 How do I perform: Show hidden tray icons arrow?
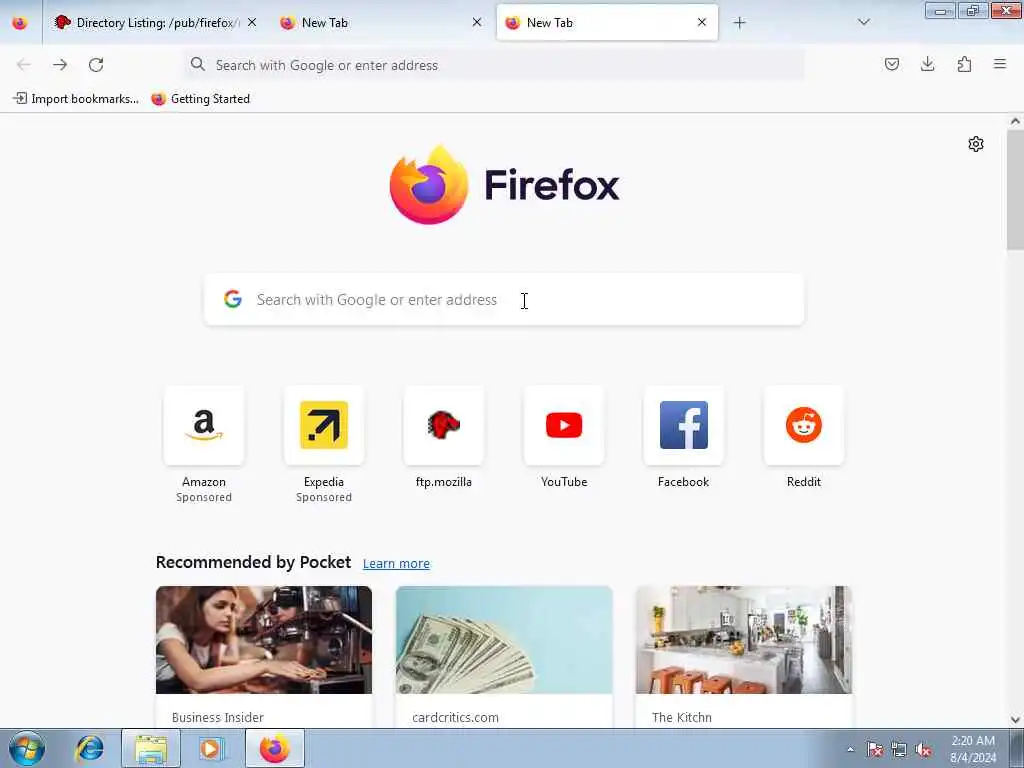point(850,750)
